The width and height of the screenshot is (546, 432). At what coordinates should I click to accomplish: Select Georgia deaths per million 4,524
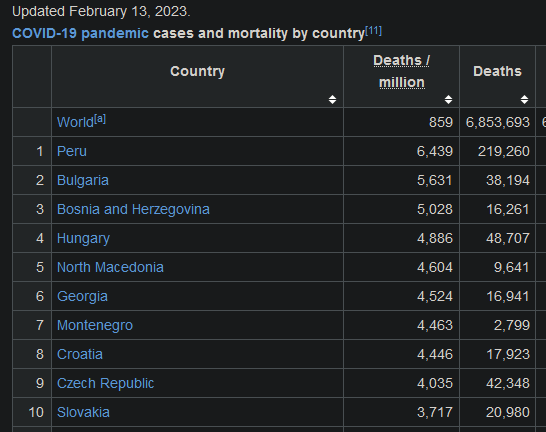click(435, 296)
